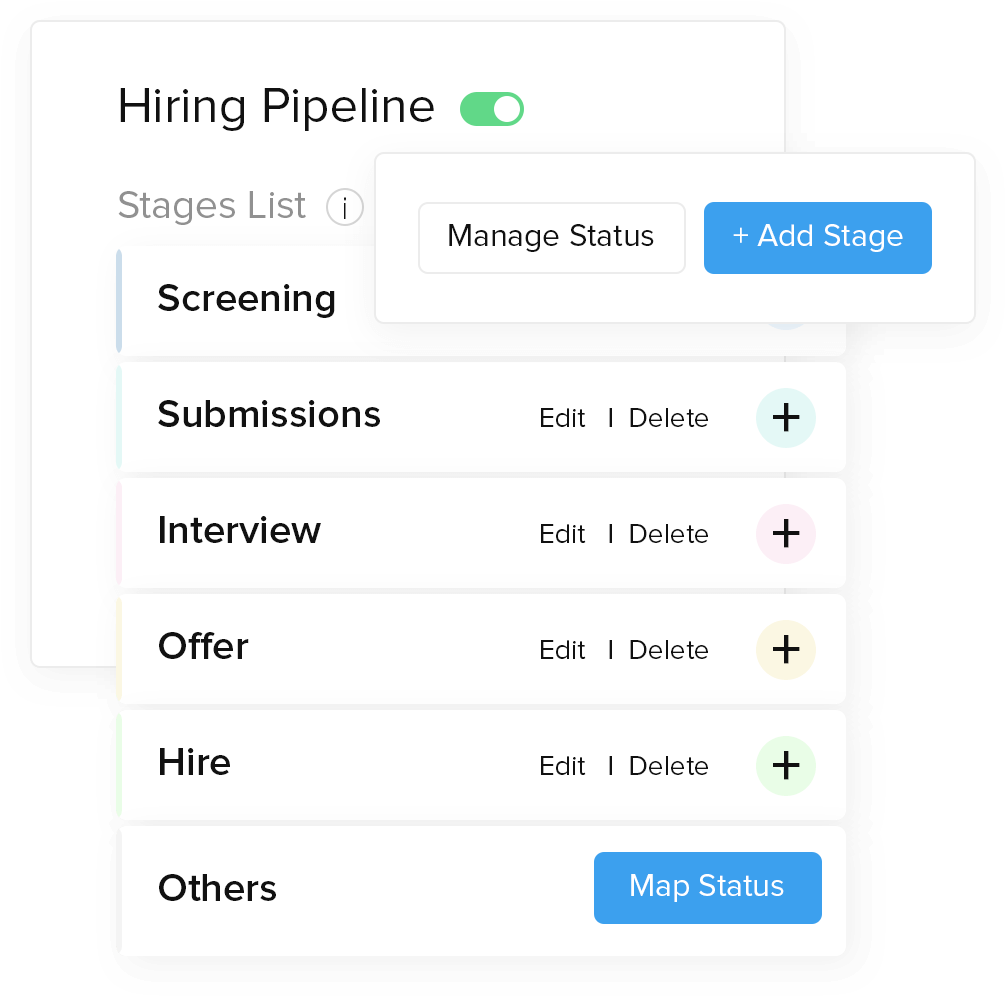Click the Map Status button
Viewport: 1006px width, 996px height.
(x=707, y=887)
